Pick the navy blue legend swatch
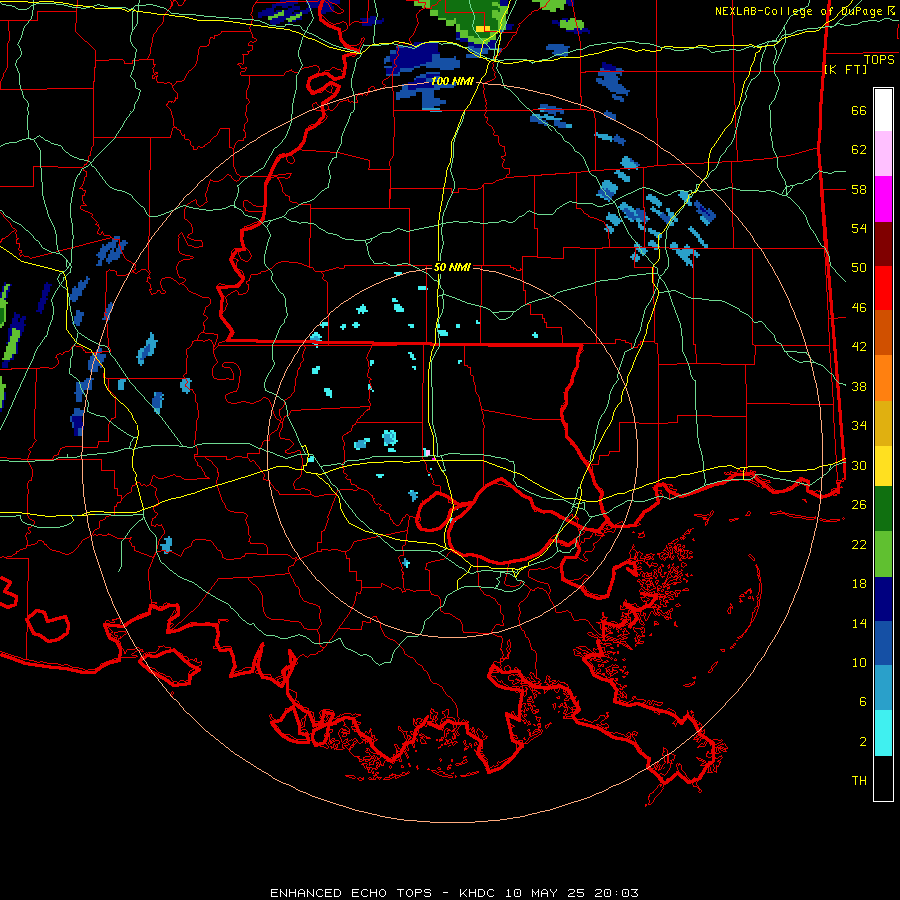The height and width of the screenshot is (900, 900). [x=883, y=599]
